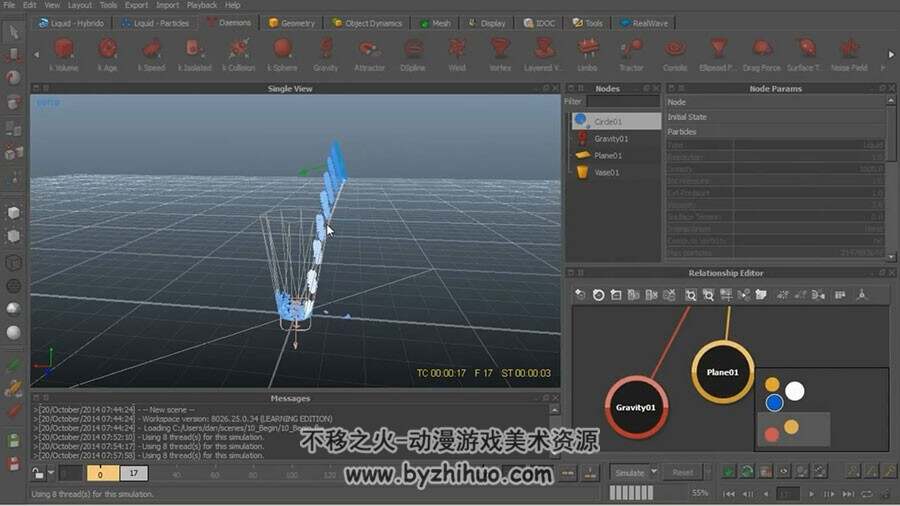This screenshot has height=506, width=900.
Task: Play the simulation forward
Action: tap(811, 493)
